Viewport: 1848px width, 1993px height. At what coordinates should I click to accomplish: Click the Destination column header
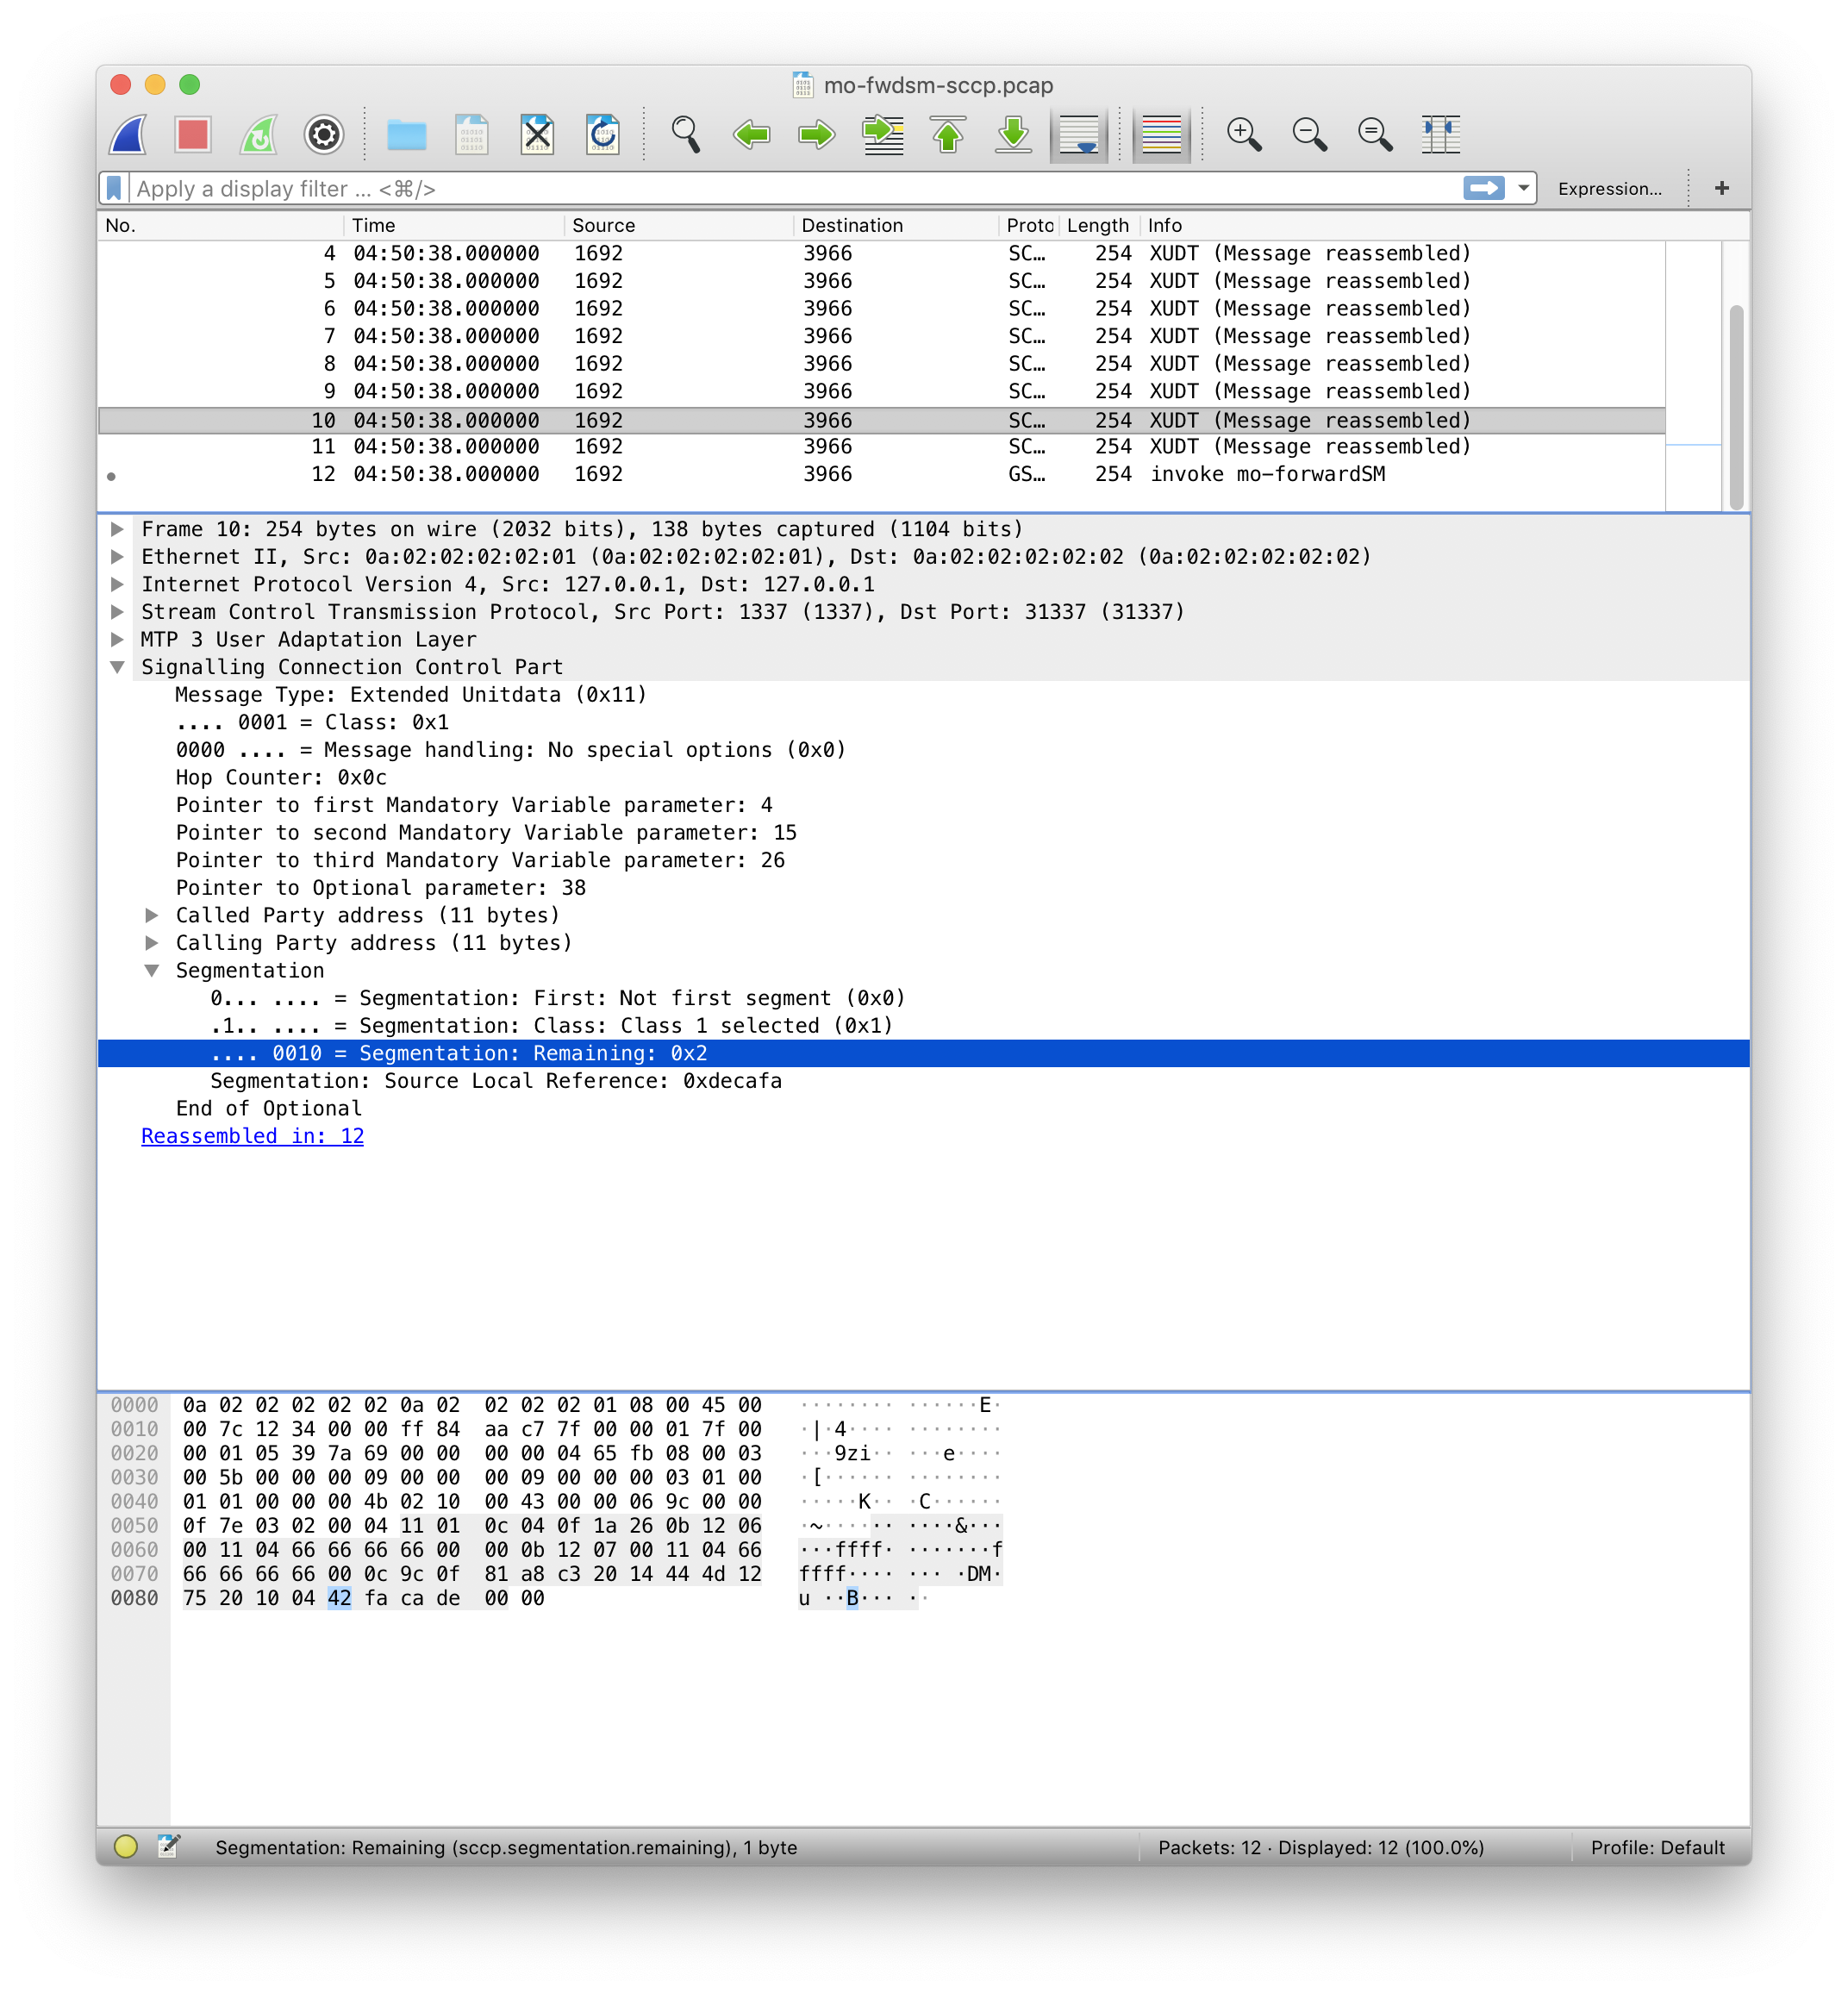click(851, 226)
